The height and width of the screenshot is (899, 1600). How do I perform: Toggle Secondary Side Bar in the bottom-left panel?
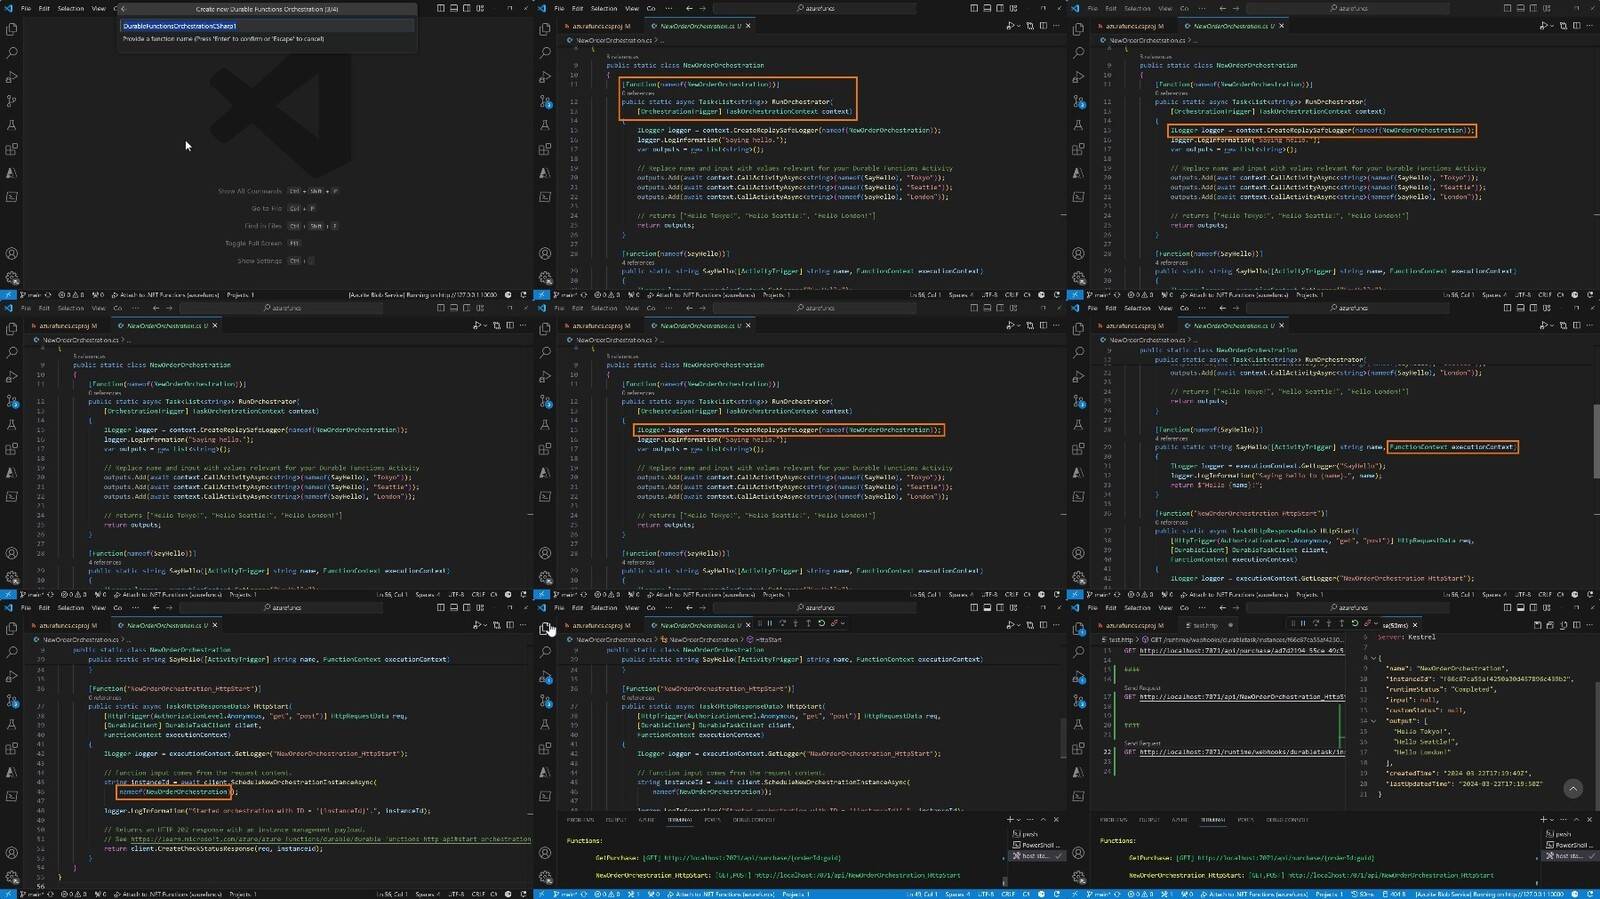[x=467, y=607]
